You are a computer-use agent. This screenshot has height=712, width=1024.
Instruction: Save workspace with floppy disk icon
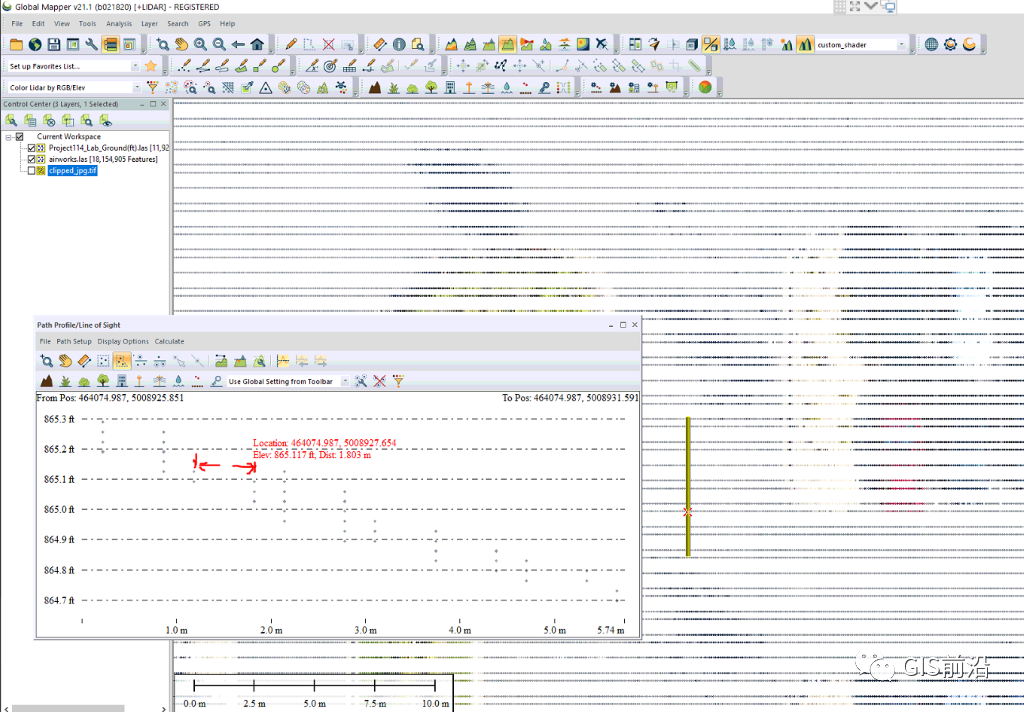point(54,44)
